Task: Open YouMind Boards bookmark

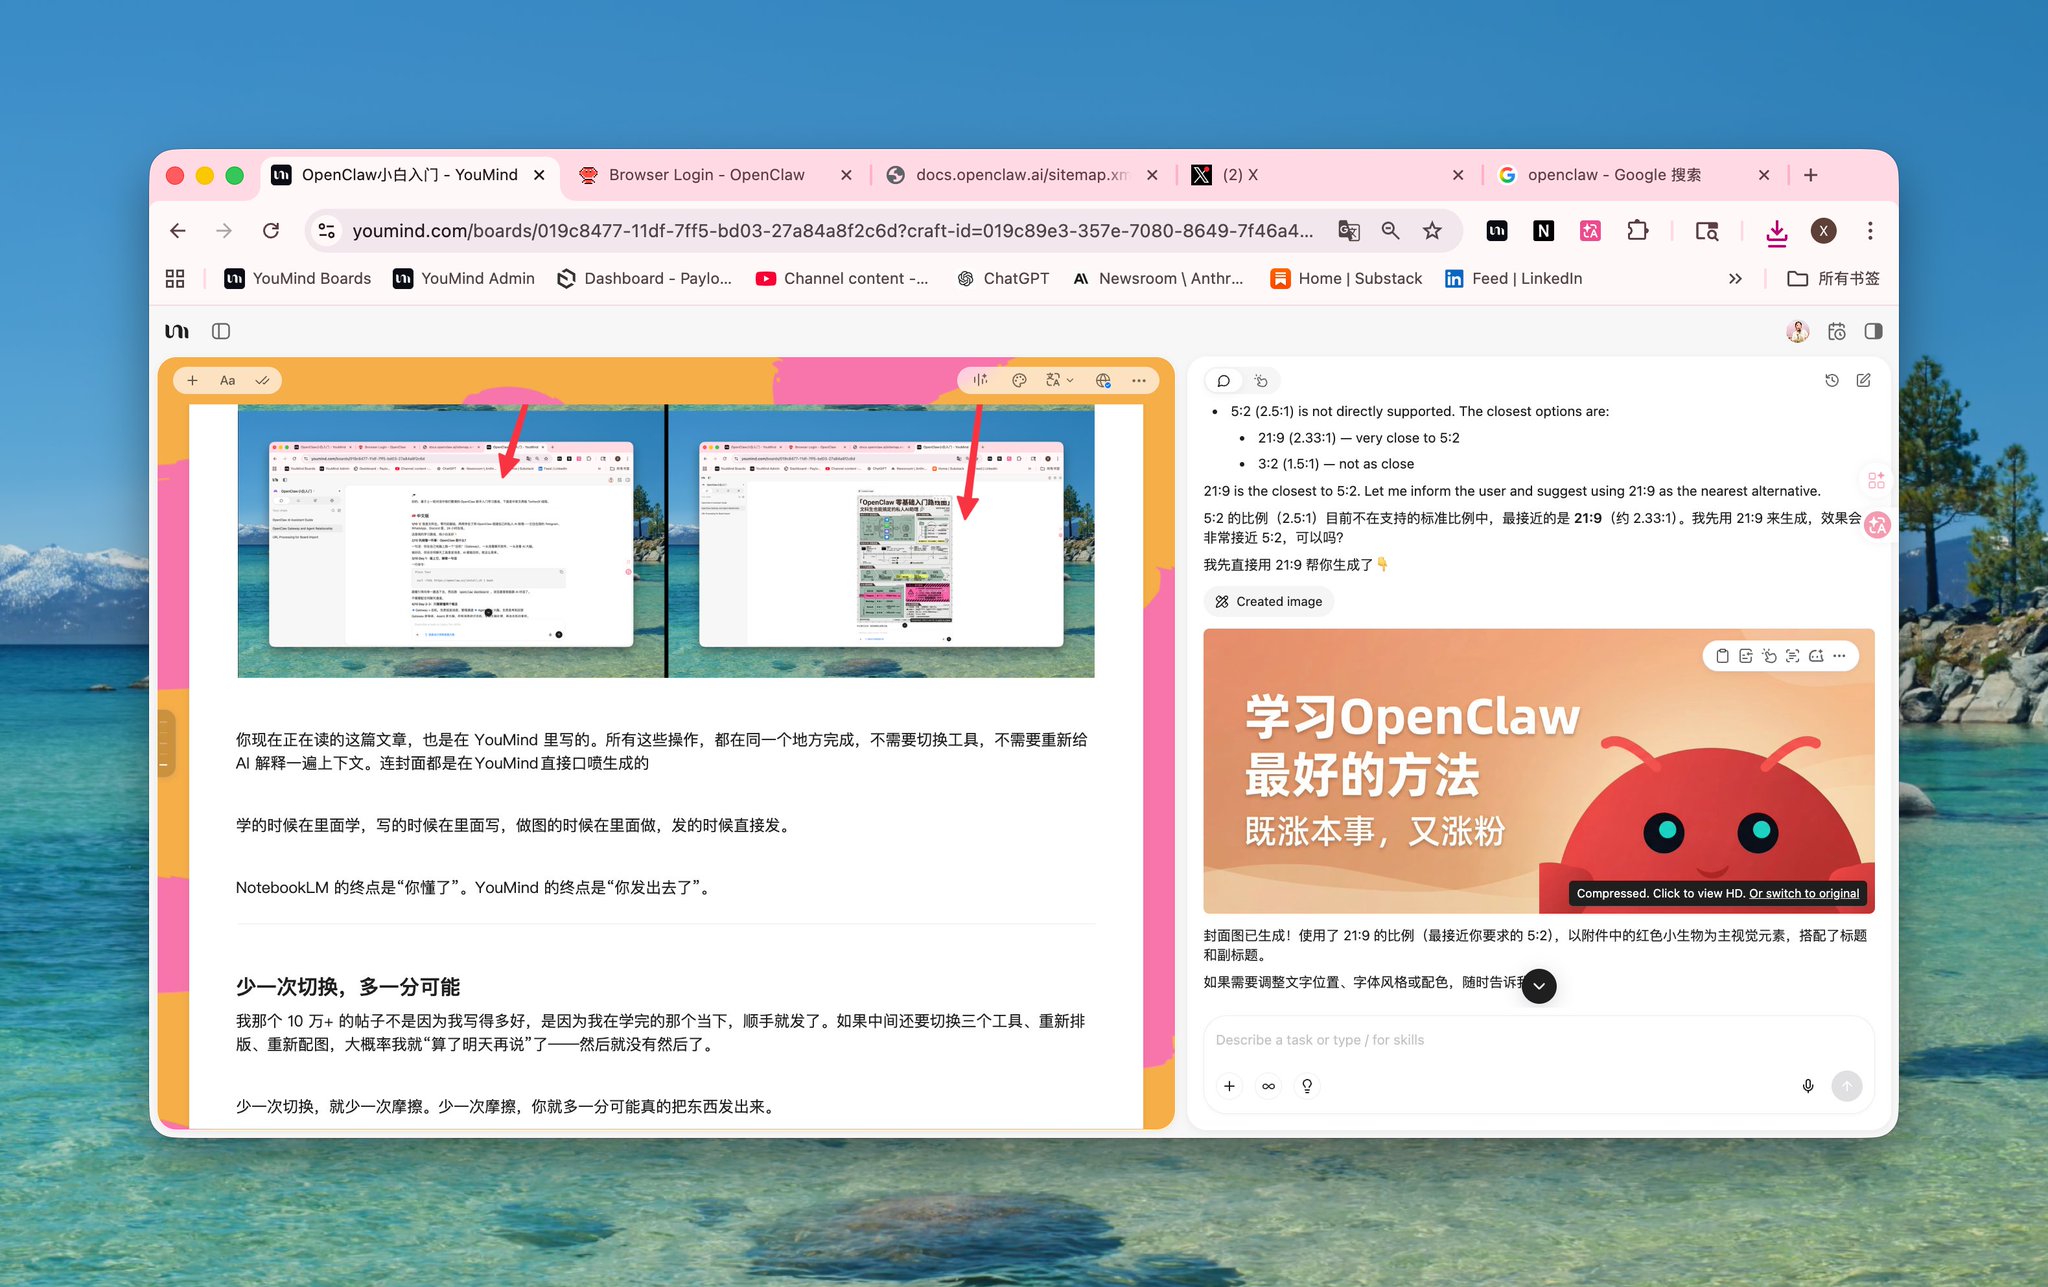Action: click(x=298, y=279)
